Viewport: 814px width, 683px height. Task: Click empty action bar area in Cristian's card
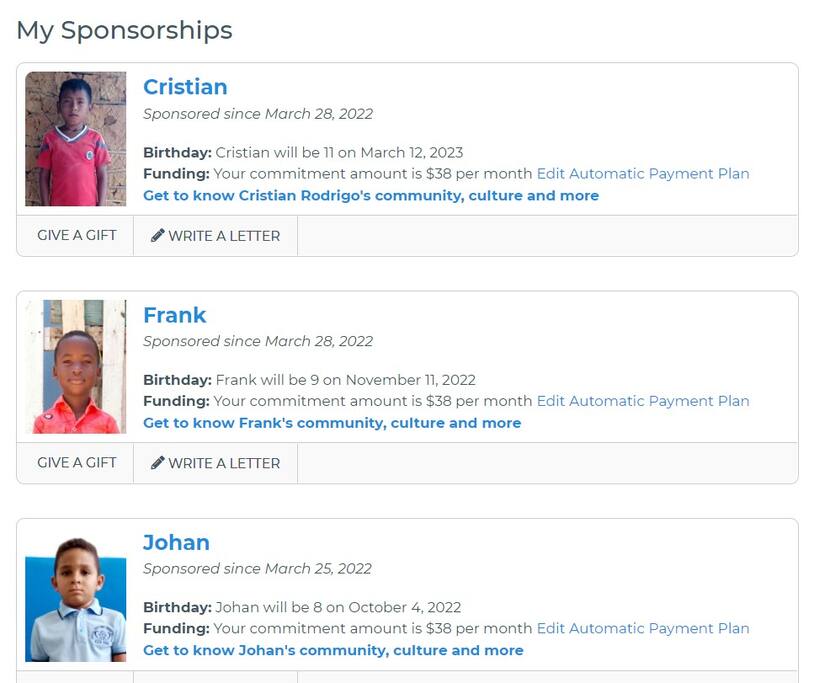click(x=546, y=236)
